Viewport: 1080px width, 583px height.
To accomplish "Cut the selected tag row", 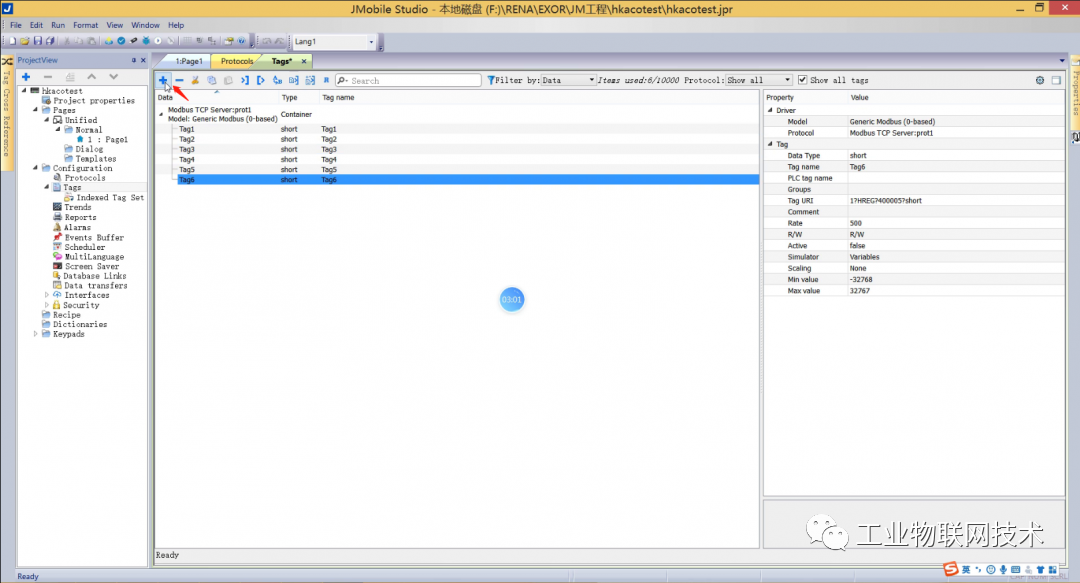I will (x=195, y=80).
